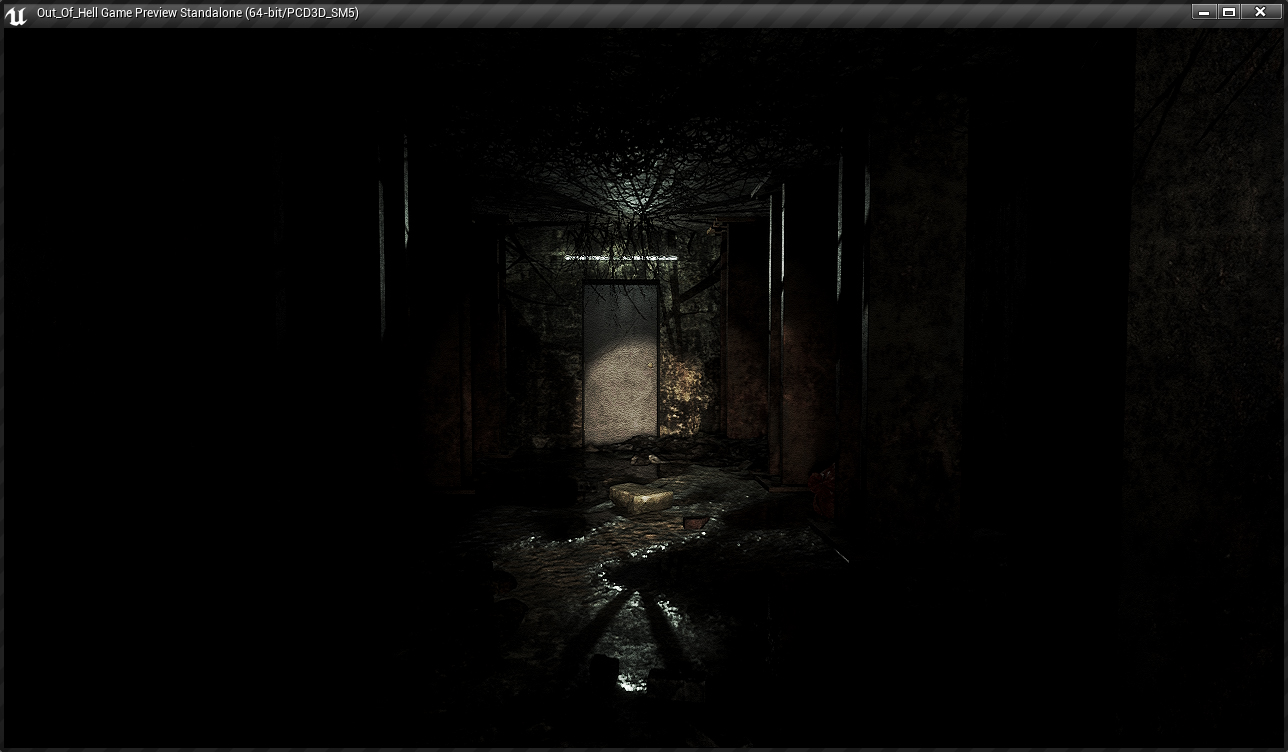Click the lit door at corridor end
The width and height of the screenshot is (1288, 752).
tap(620, 365)
